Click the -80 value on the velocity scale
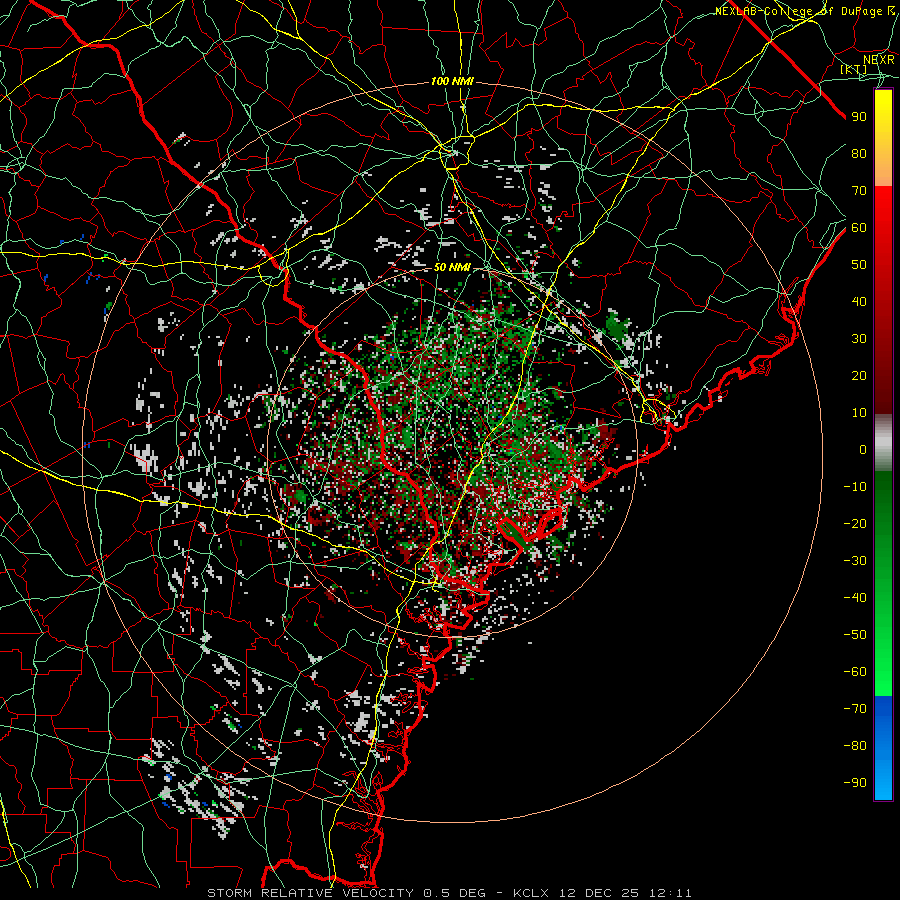 click(855, 746)
